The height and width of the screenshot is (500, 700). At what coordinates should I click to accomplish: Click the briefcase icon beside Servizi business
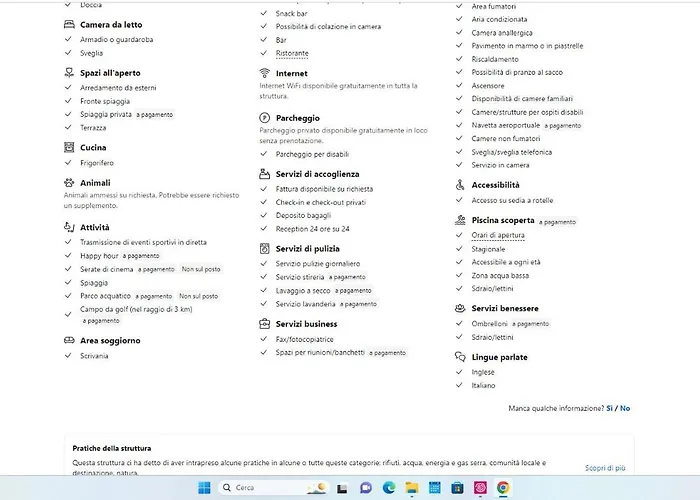click(x=264, y=324)
